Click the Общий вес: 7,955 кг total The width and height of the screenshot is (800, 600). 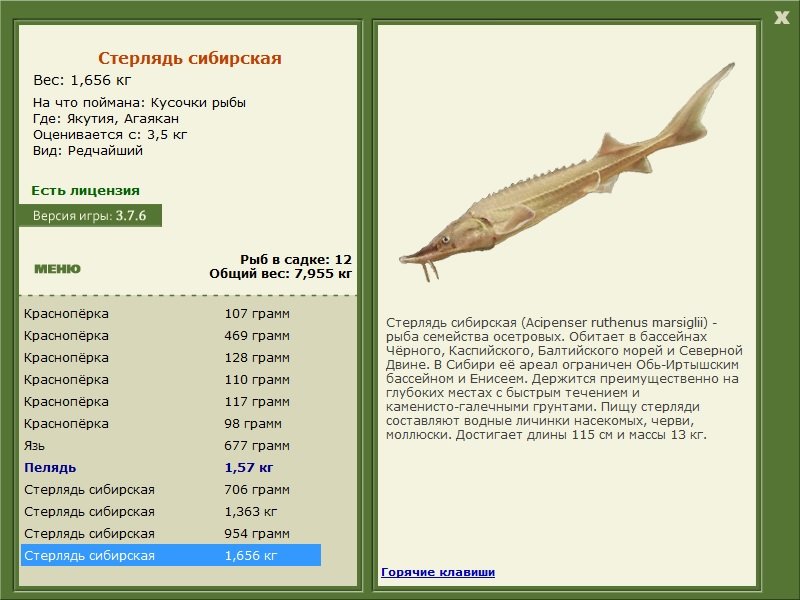281,273
